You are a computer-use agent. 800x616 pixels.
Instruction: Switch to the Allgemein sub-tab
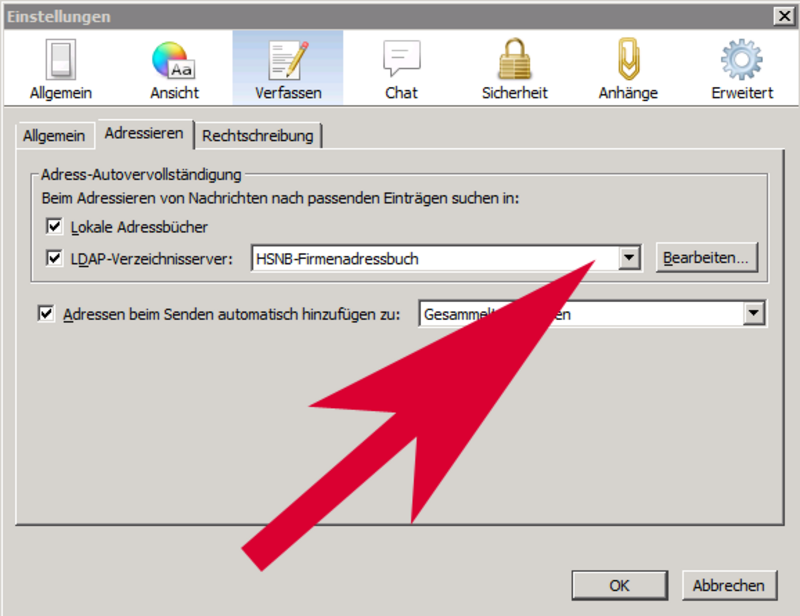coord(54,136)
